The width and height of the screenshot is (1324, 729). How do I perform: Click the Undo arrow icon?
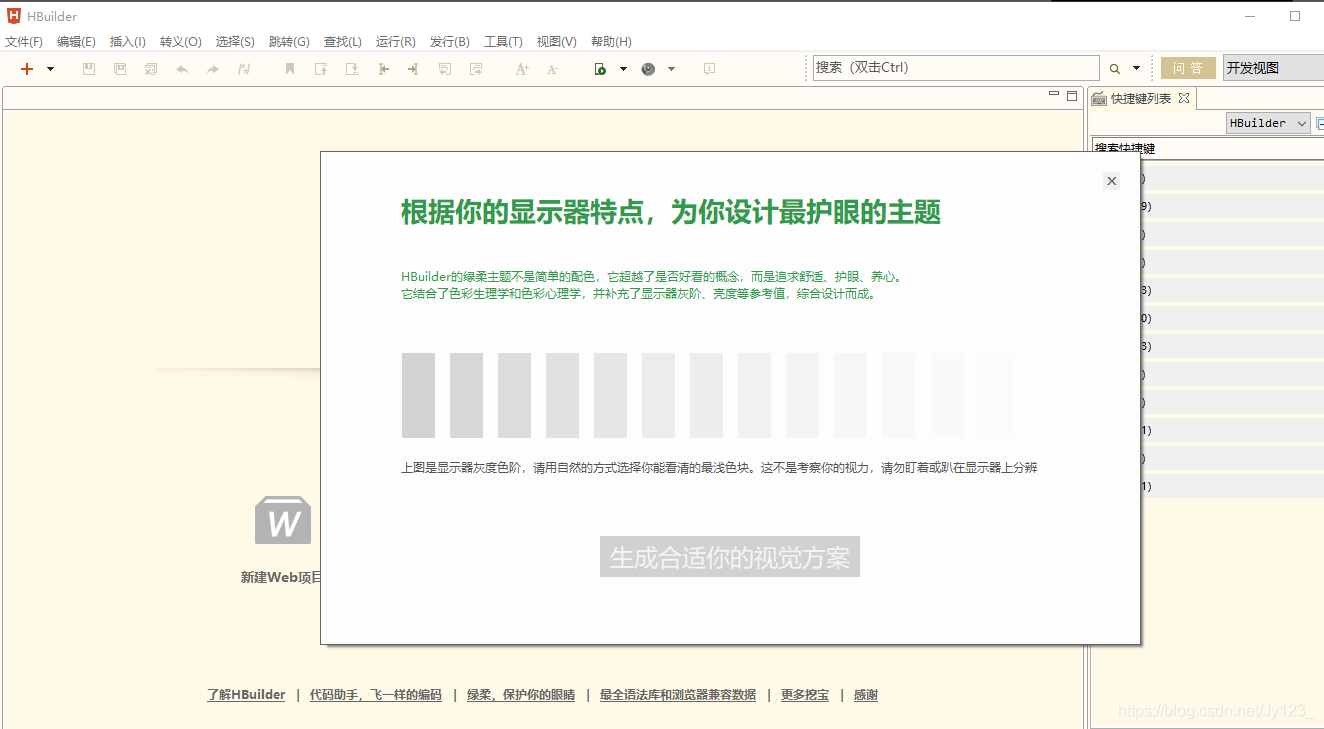tap(181, 68)
